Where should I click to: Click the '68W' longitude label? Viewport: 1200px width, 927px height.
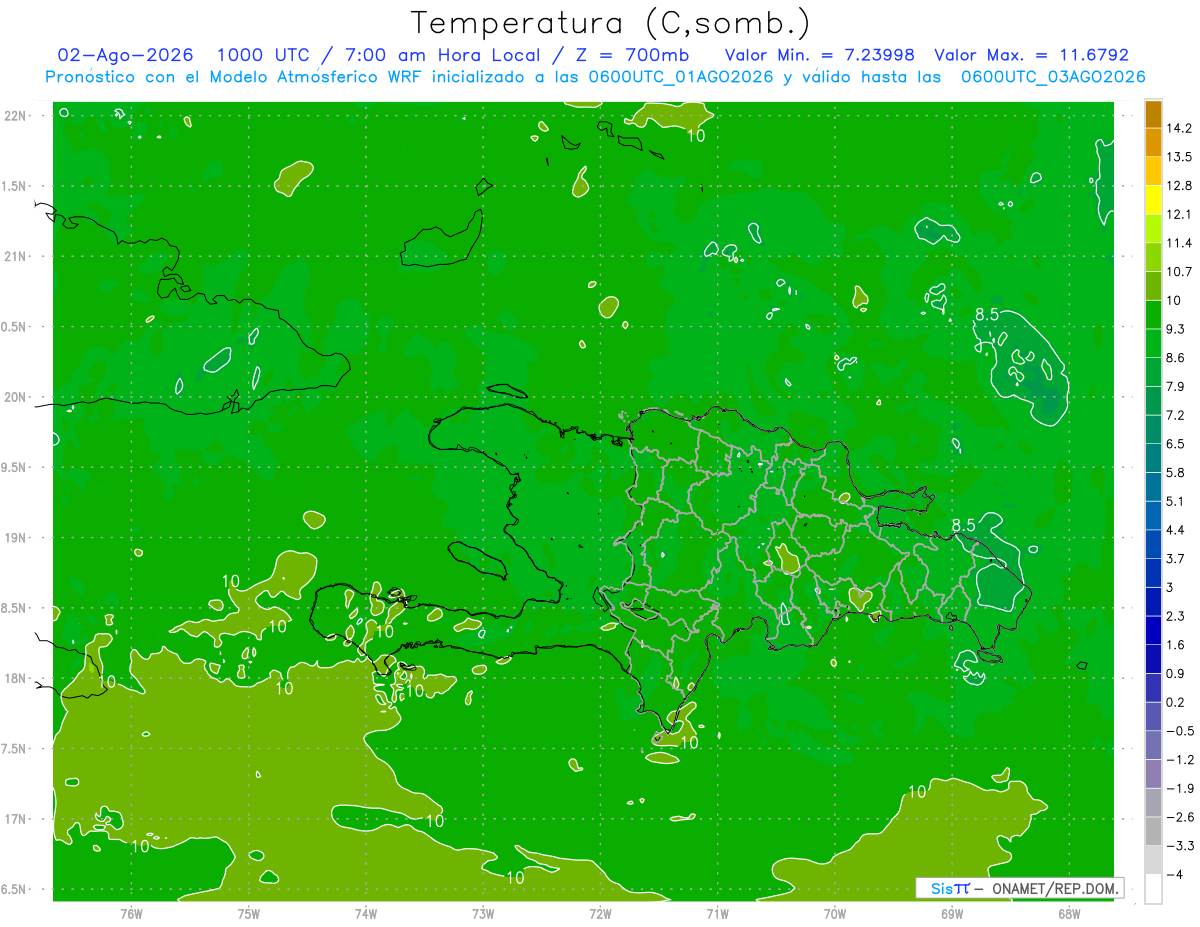[x=1069, y=913]
